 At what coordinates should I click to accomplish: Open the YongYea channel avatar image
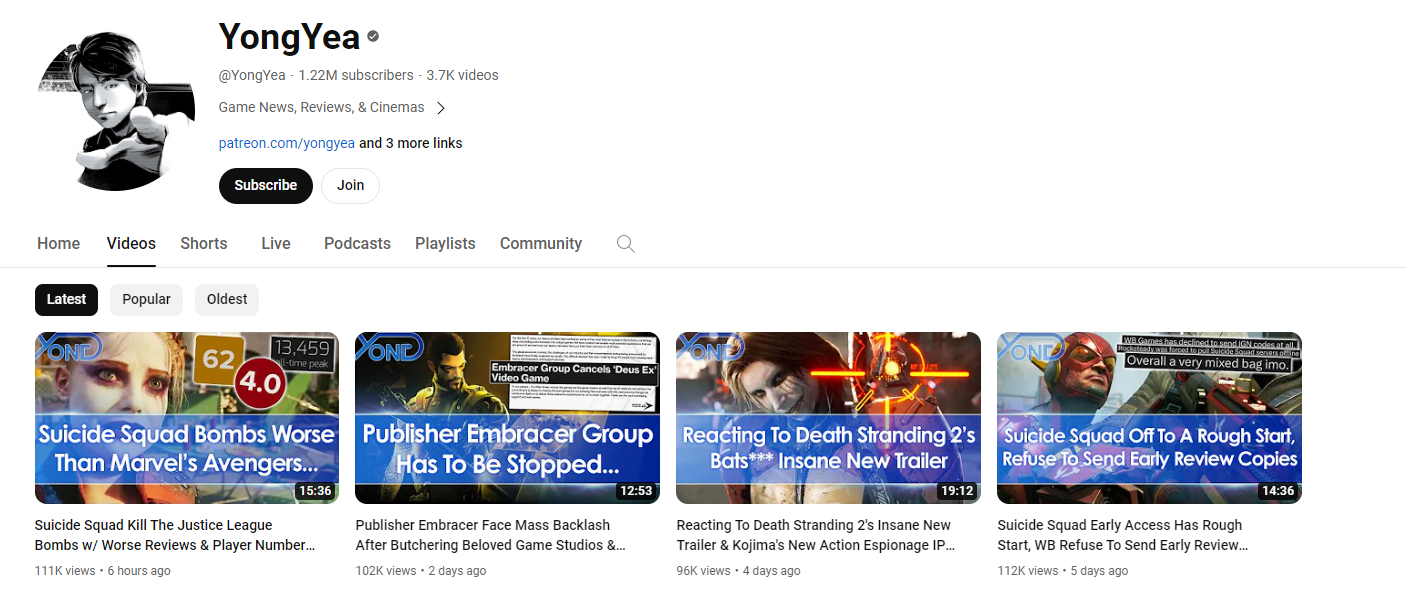coord(115,111)
